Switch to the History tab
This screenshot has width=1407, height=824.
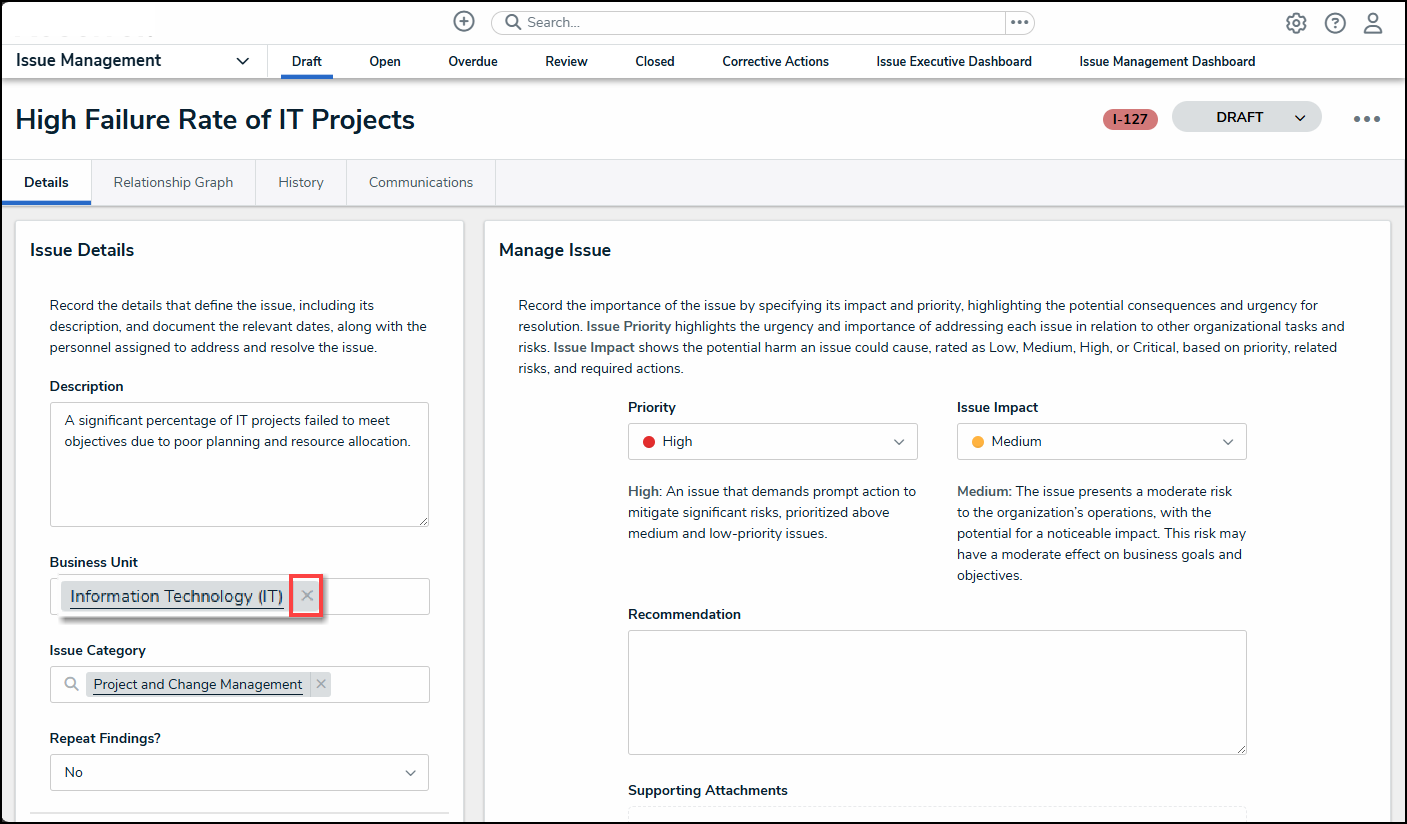pyautogui.click(x=301, y=182)
